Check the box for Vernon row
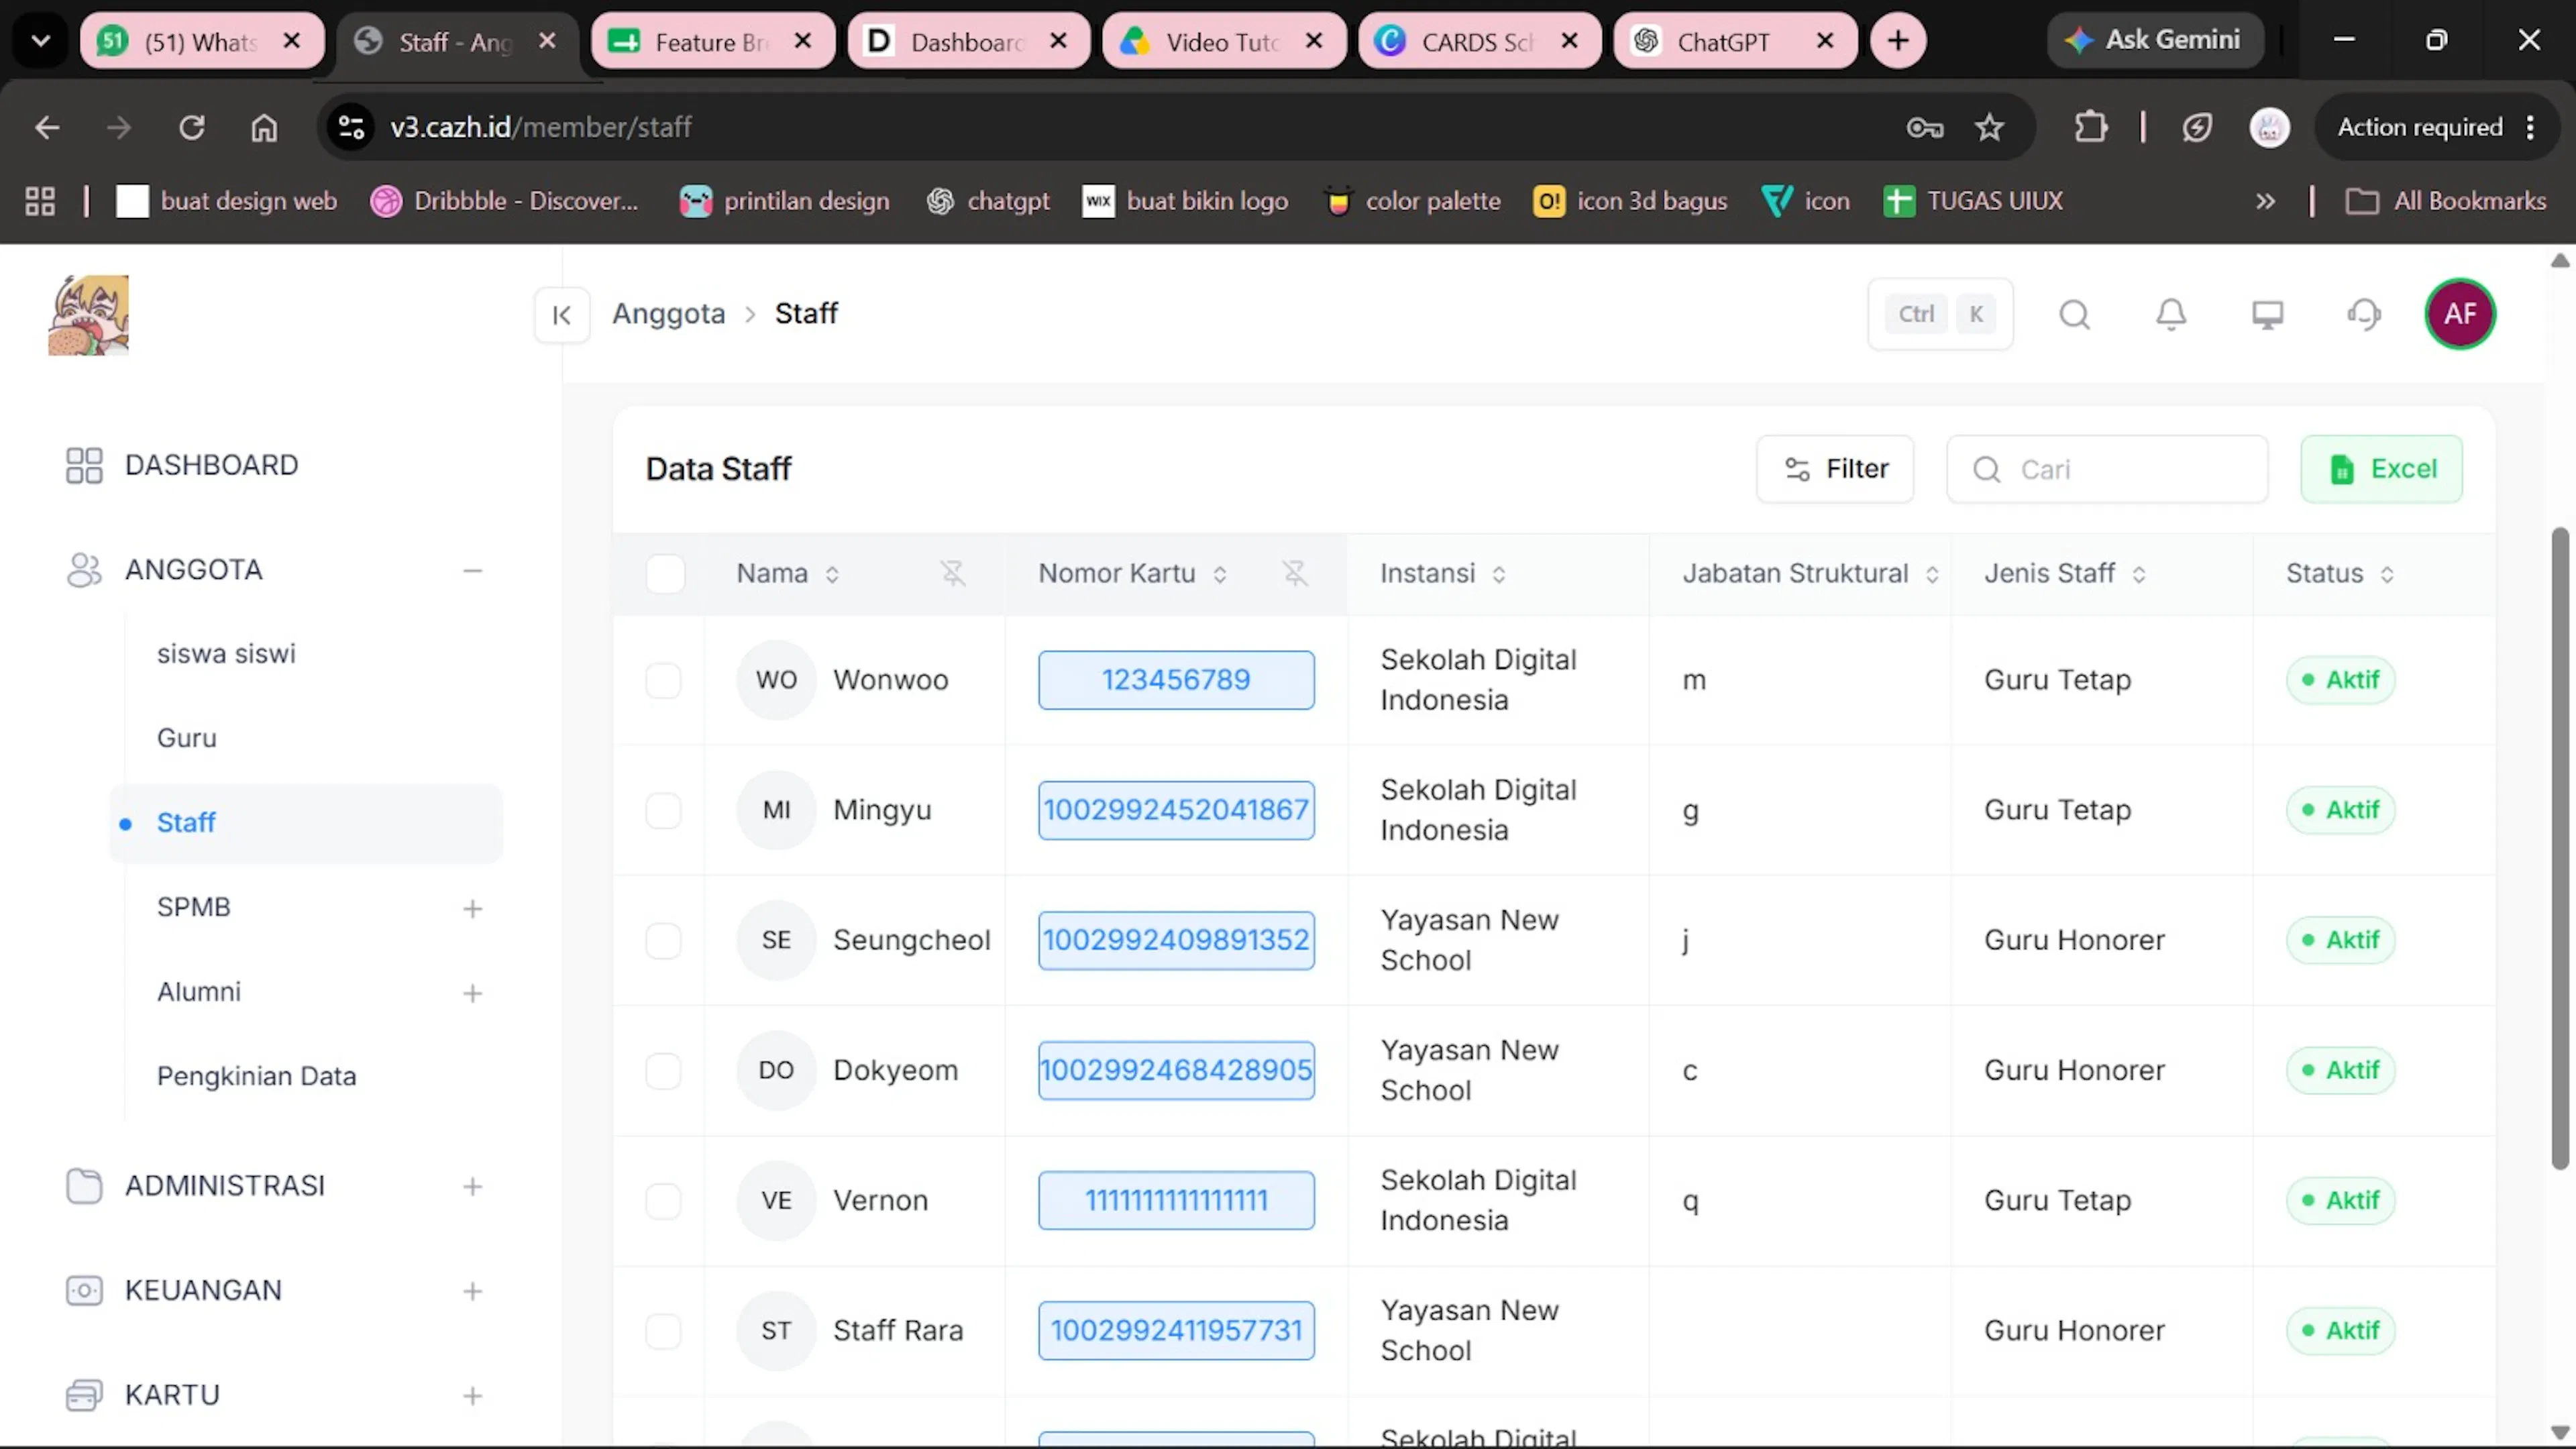 663,1200
